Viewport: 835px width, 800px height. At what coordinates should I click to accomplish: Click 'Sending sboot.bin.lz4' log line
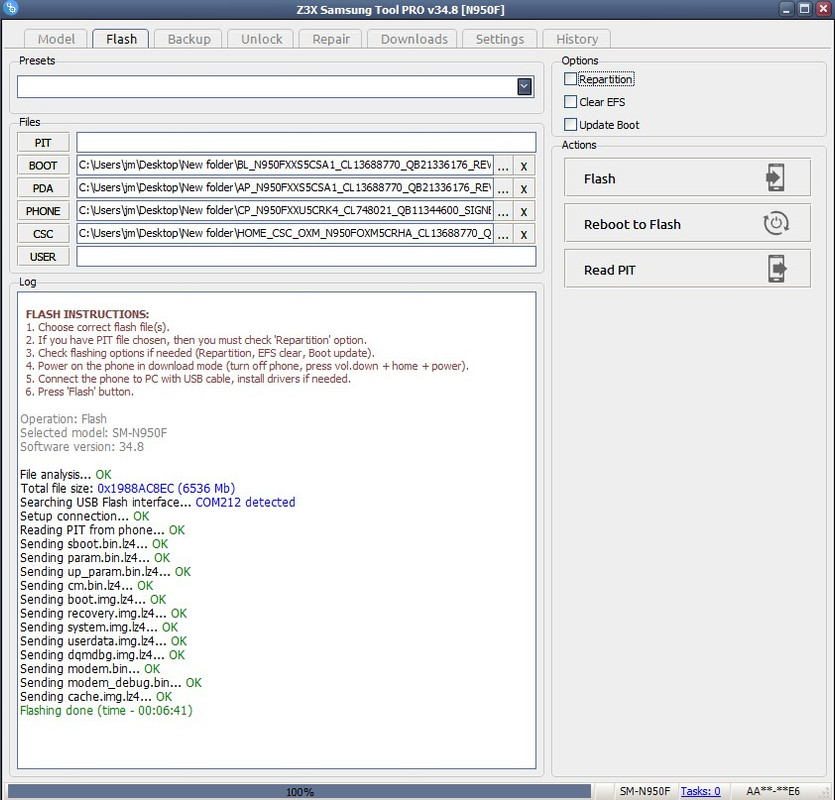point(94,544)
